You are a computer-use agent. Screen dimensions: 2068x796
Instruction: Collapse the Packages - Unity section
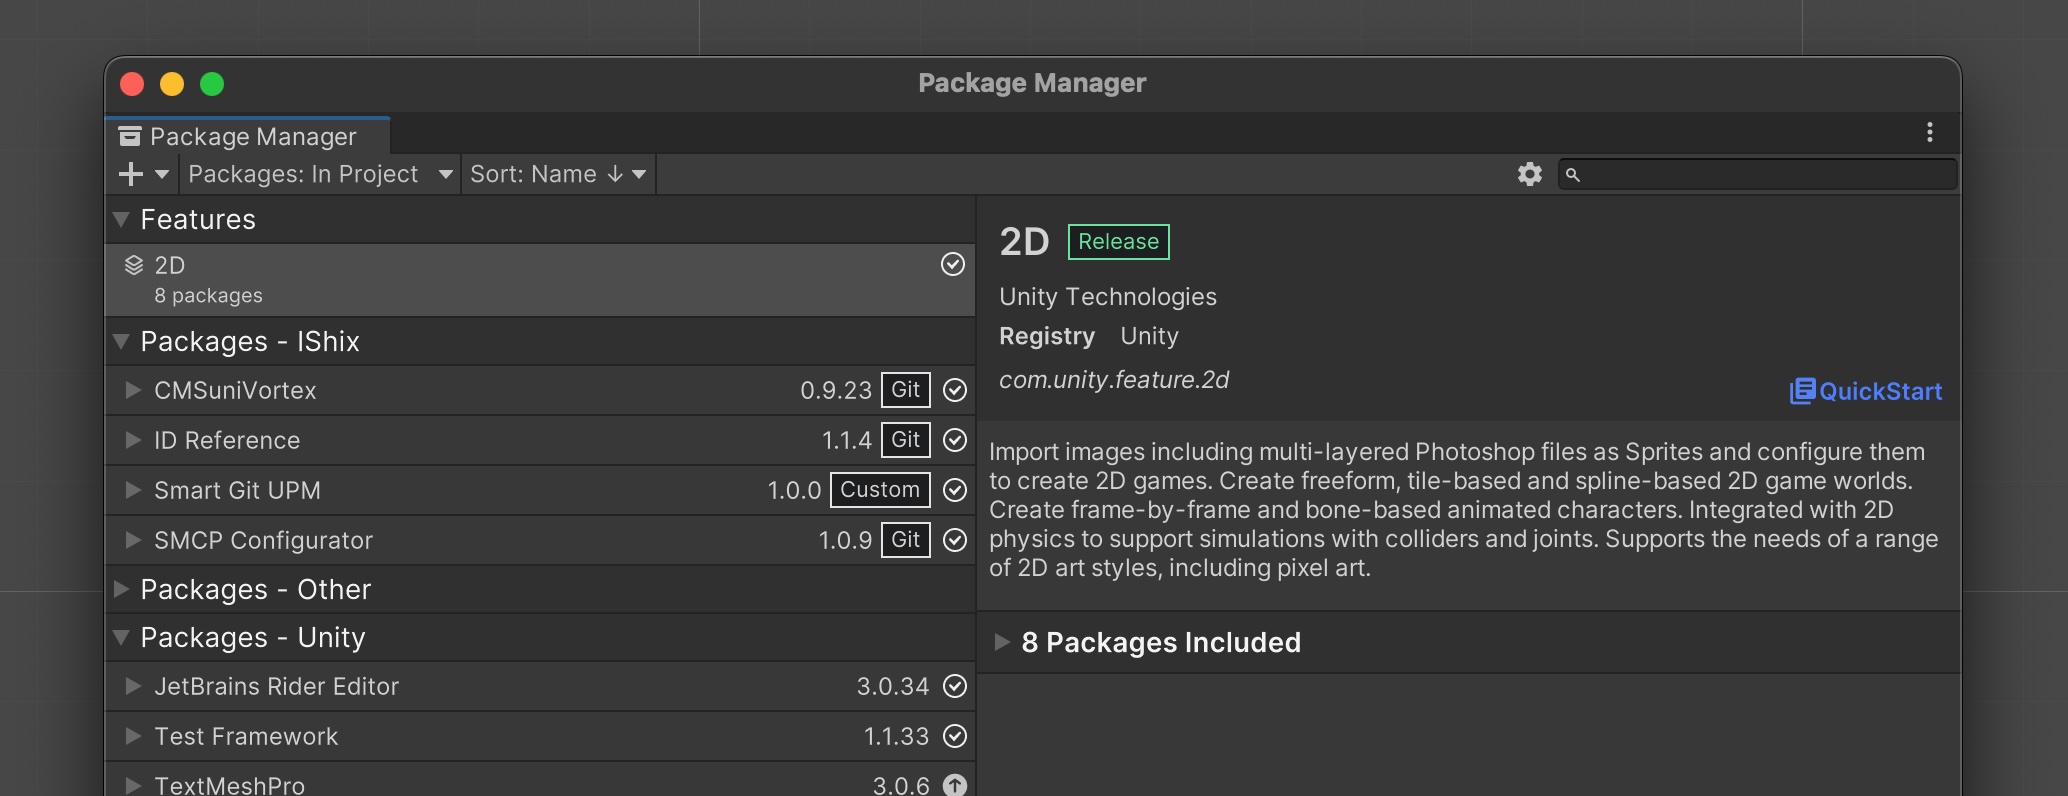[121, 637]
